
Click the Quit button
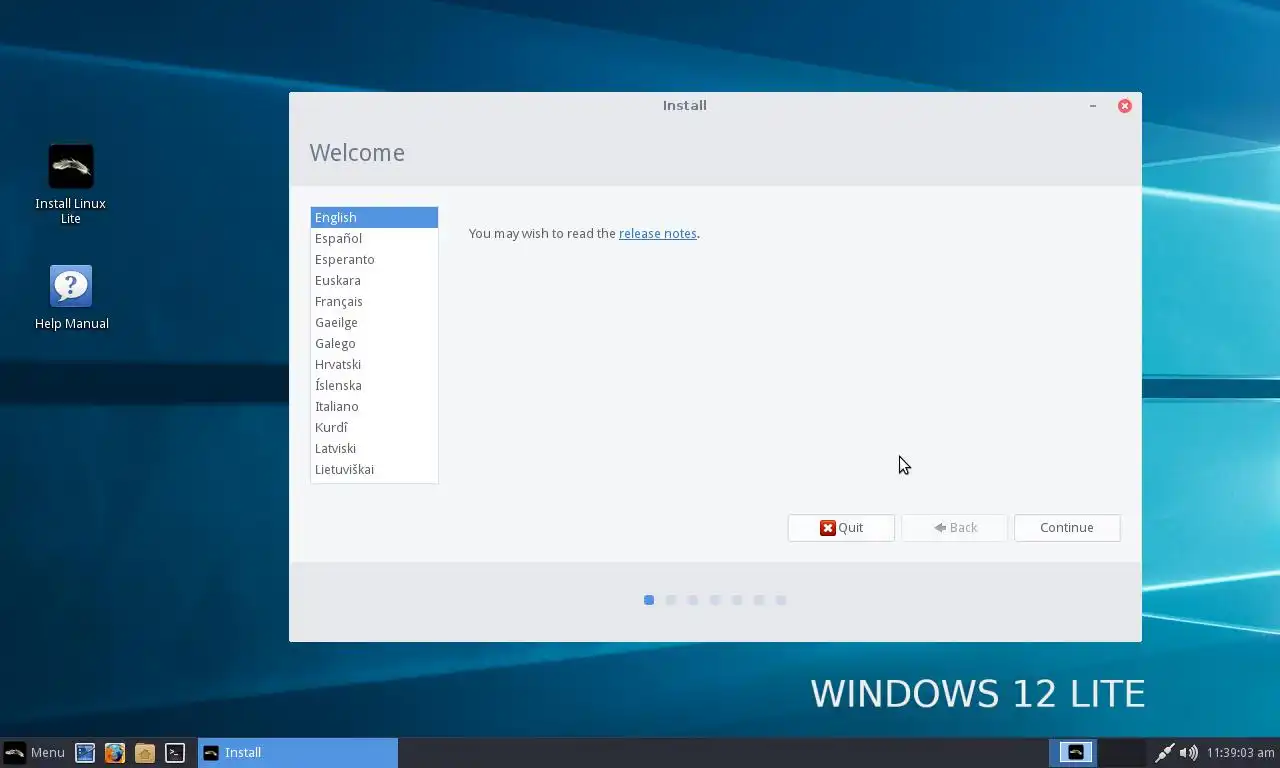pos(841,528)
